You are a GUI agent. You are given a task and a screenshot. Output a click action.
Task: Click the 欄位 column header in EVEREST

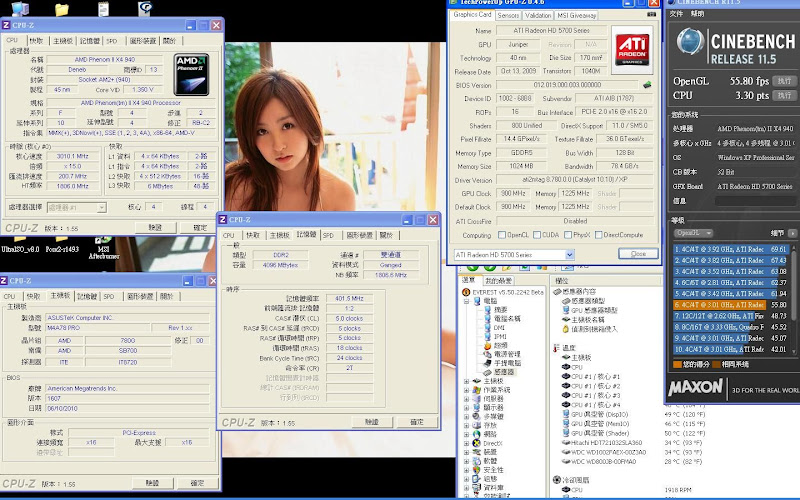point(562,281)
